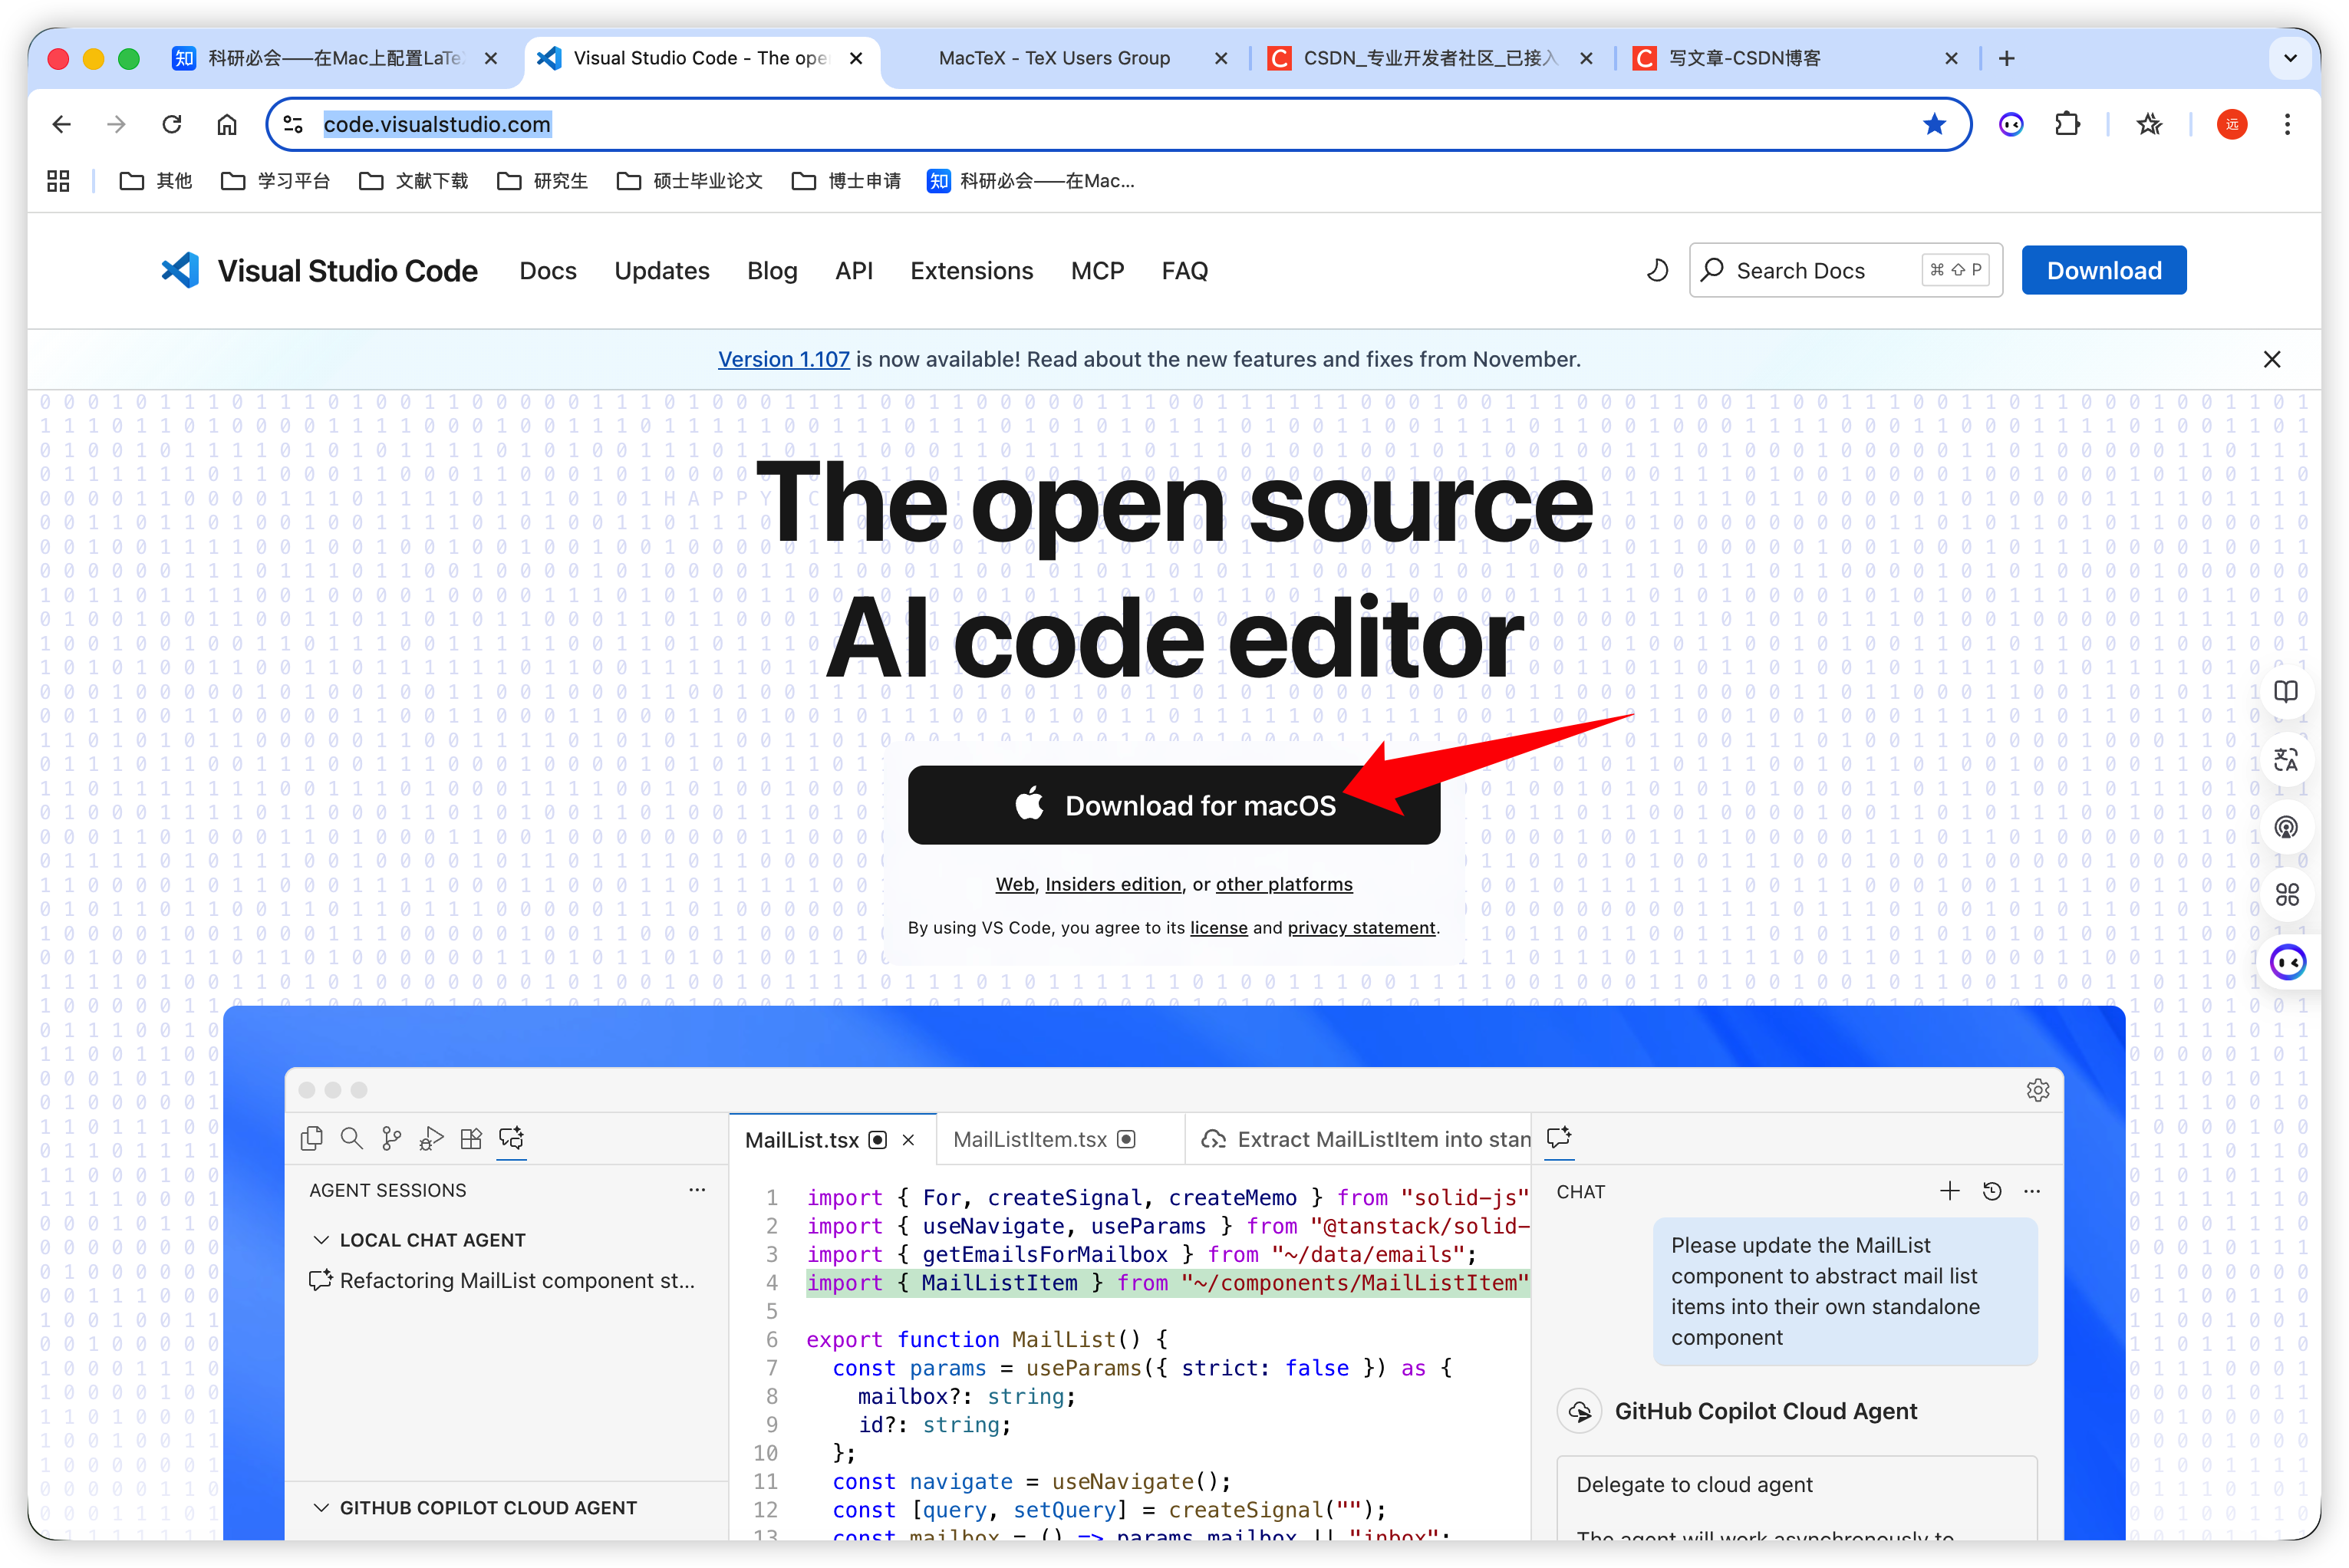Open the Version 1.107 link
Viewport: 2349px width, 1568px height.
[783, 359]
